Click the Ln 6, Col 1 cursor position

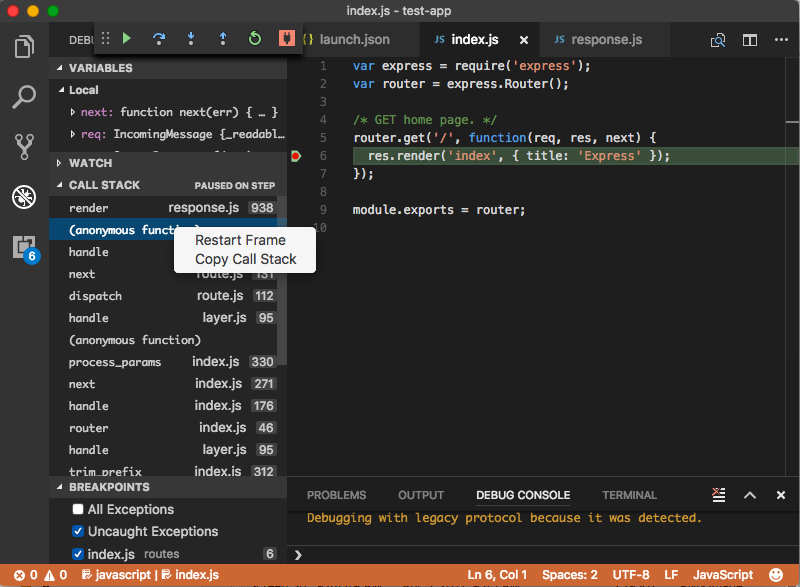(x=497, y=575)
